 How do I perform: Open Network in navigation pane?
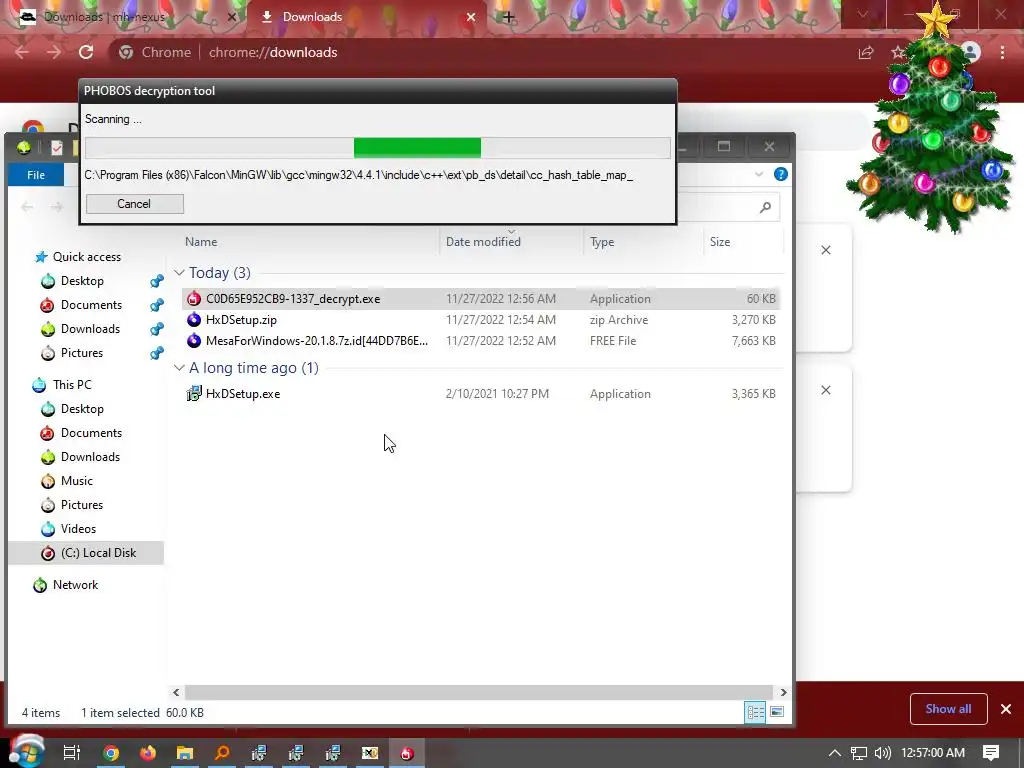[x=75, y=585]
